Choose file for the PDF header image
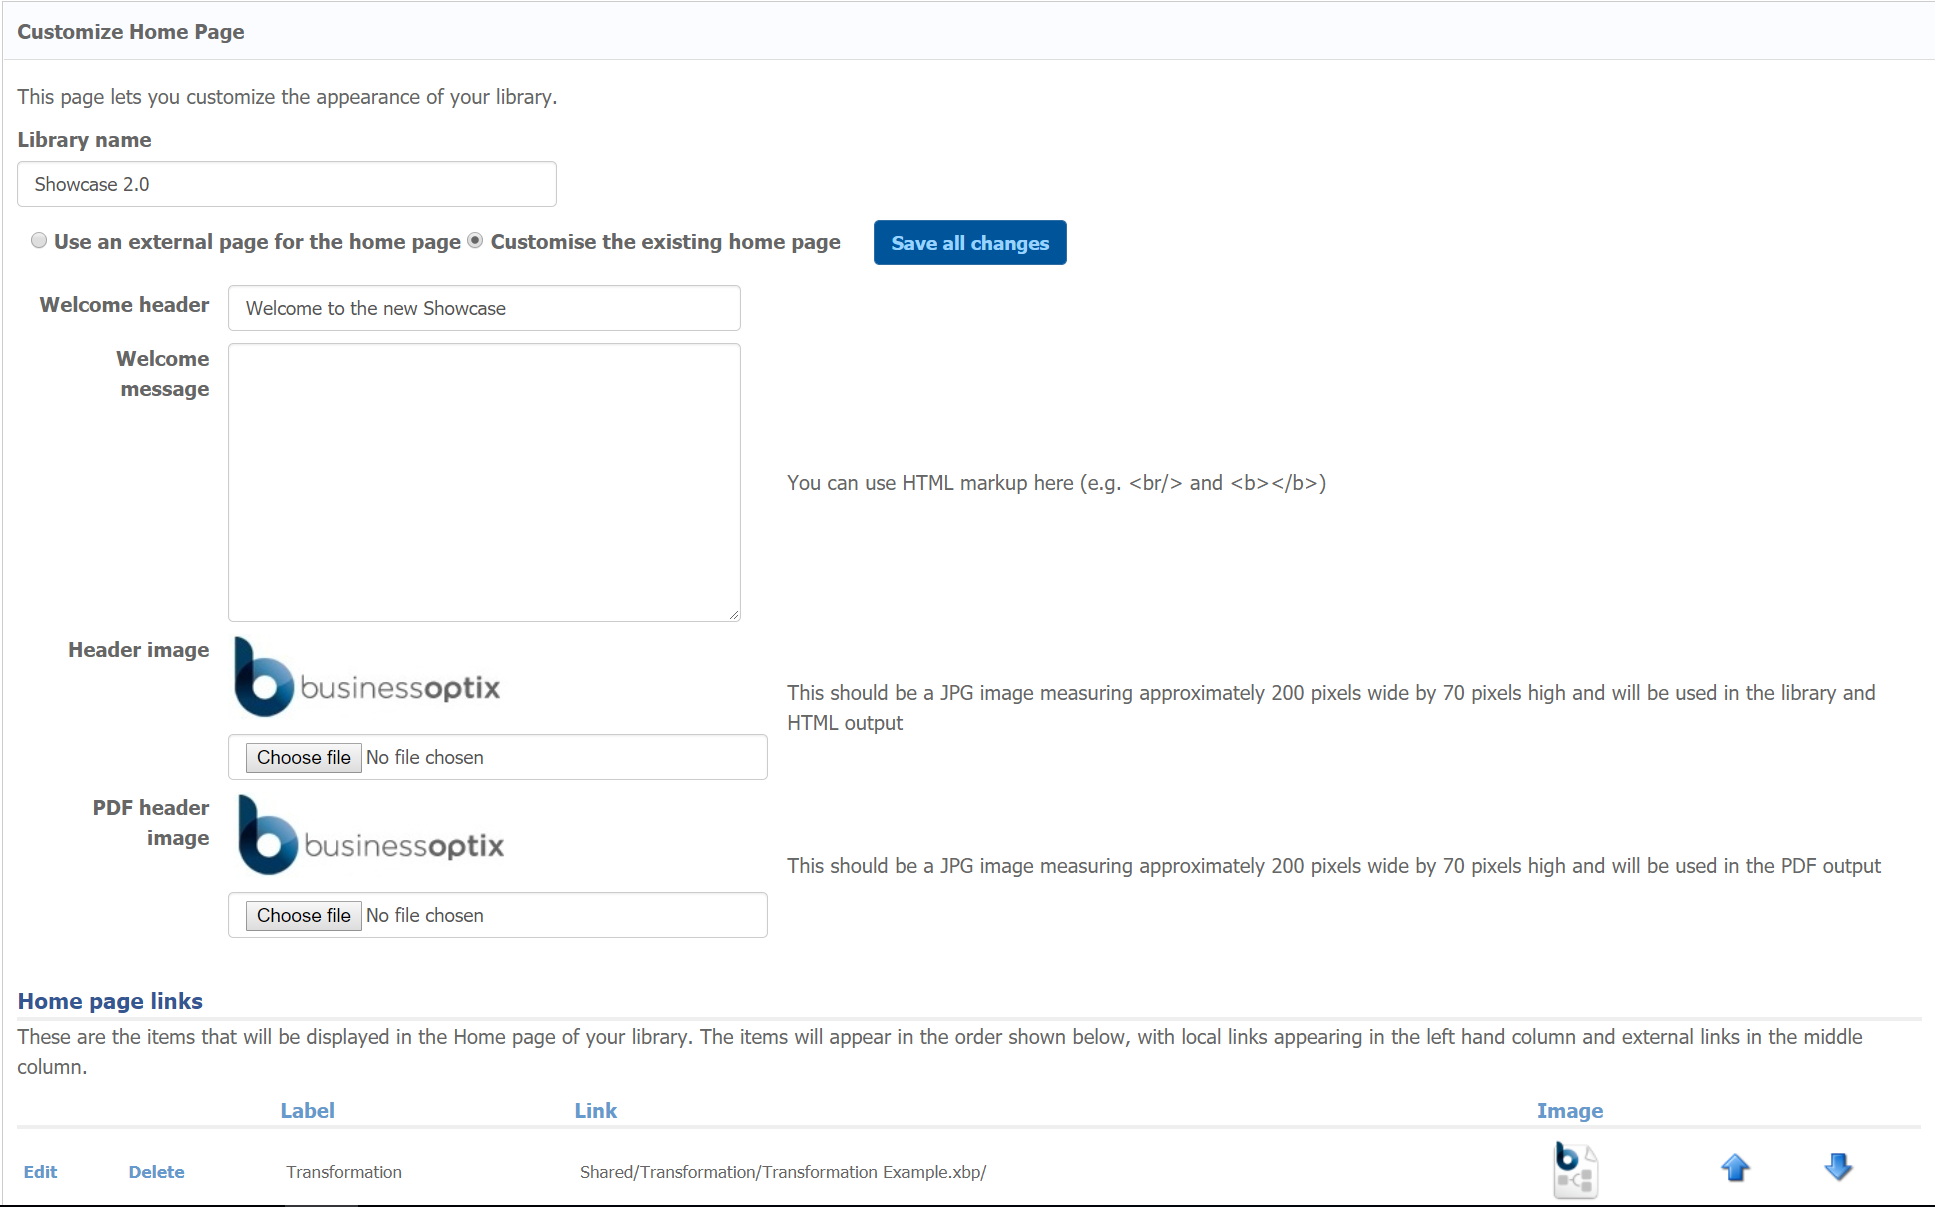The width and height of the screenshot is (1935, 1207). click(303, 916)
